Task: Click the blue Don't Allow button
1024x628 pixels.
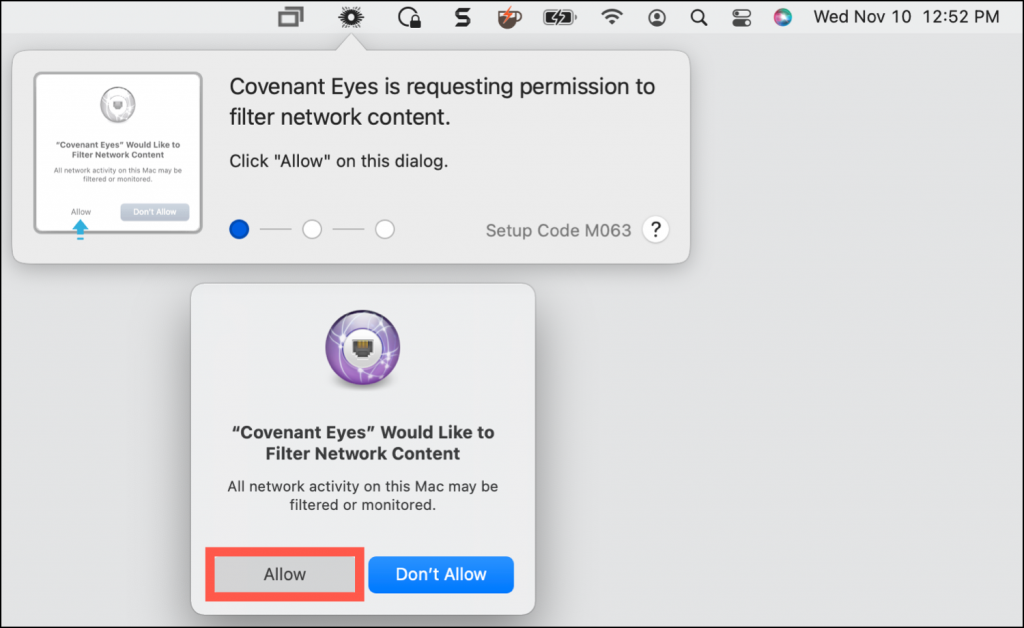Action: click(x=441, y=574)
